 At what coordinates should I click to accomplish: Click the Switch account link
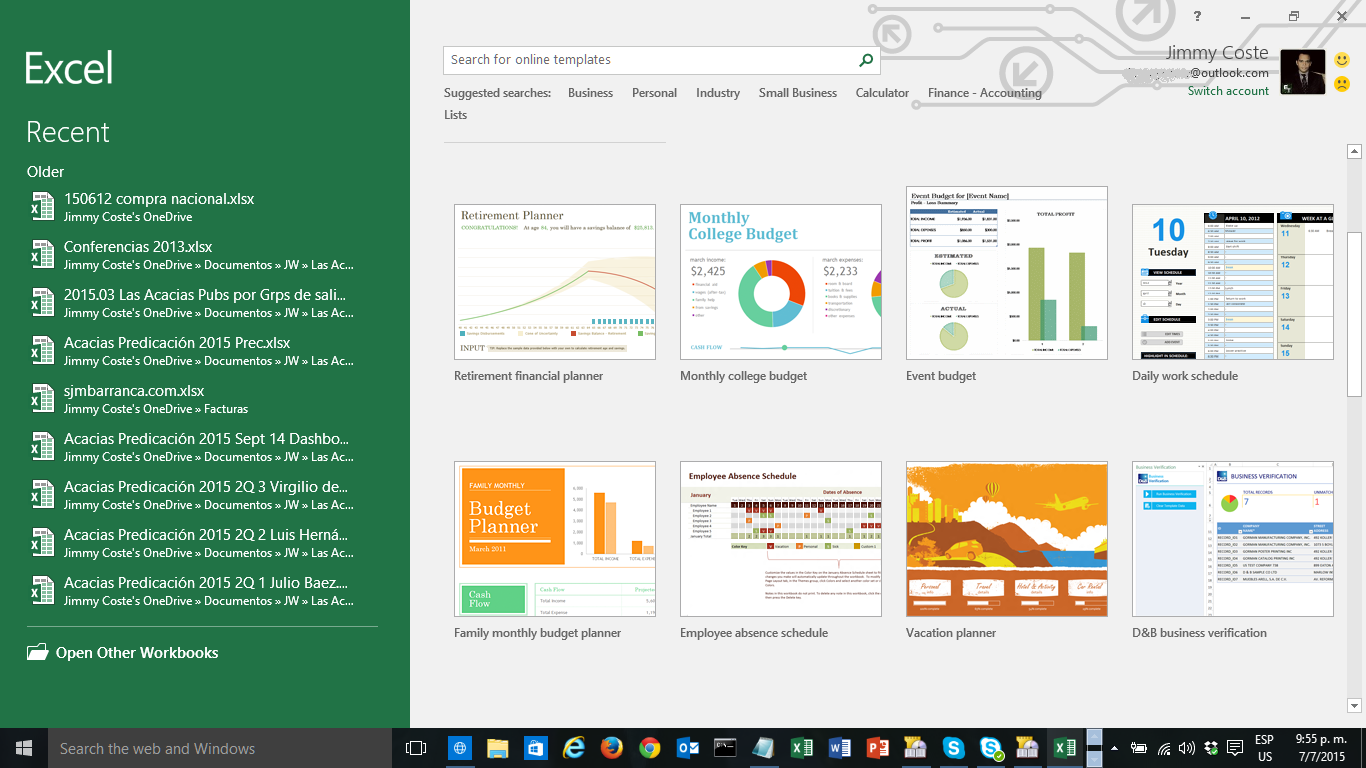point(1228,91)
